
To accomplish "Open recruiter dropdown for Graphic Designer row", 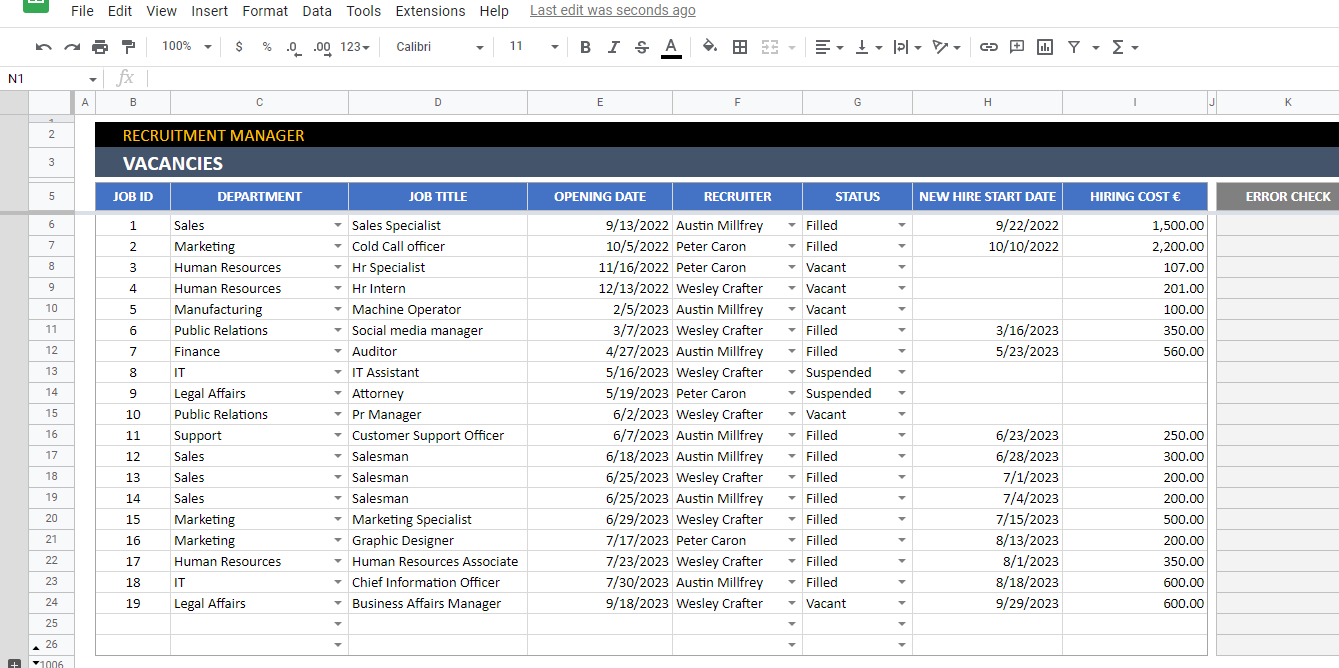I will tap(792, 541).
